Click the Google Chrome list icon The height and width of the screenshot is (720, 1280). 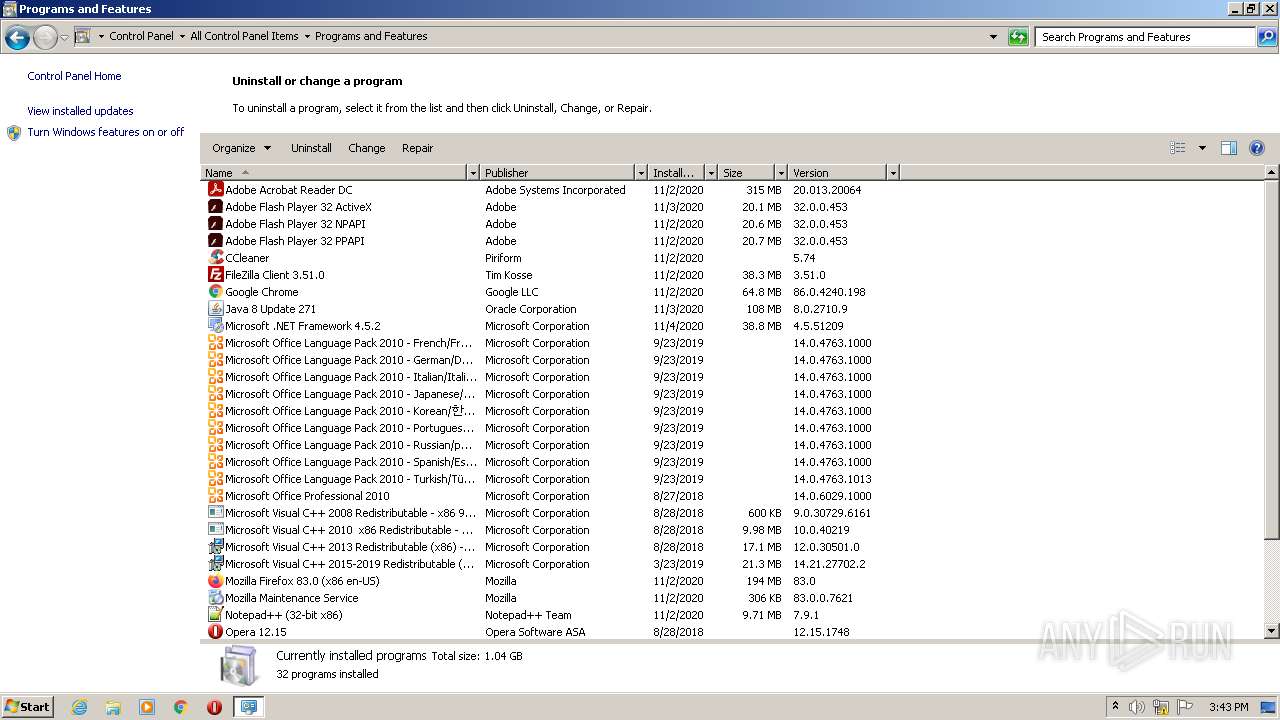coord(215,291)
